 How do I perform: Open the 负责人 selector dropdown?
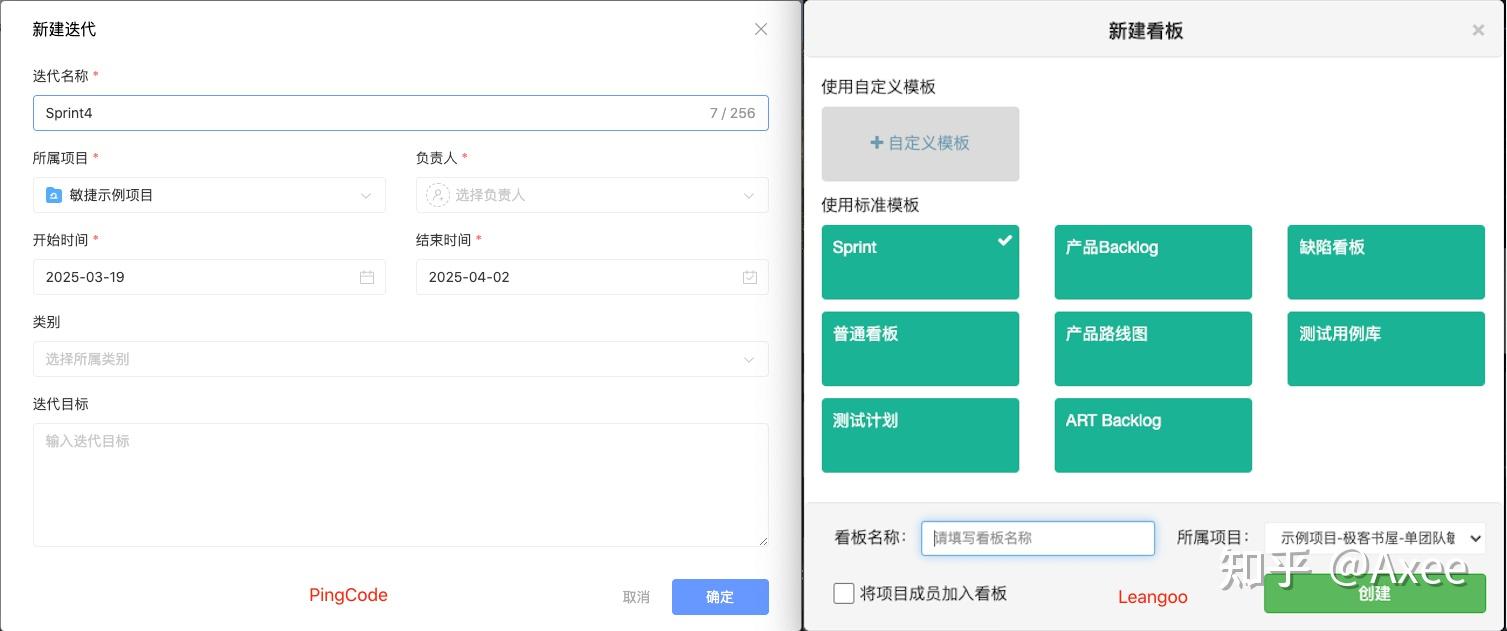pyautogui.click(x=592, y=195)
